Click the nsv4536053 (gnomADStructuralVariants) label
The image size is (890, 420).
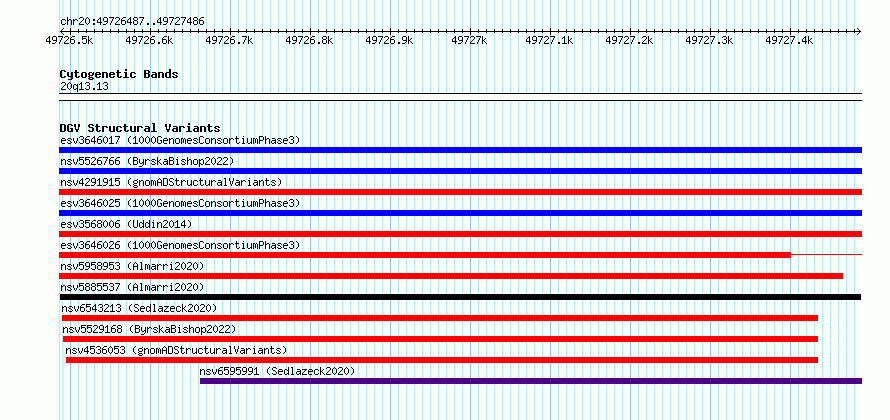pos(177,350)
